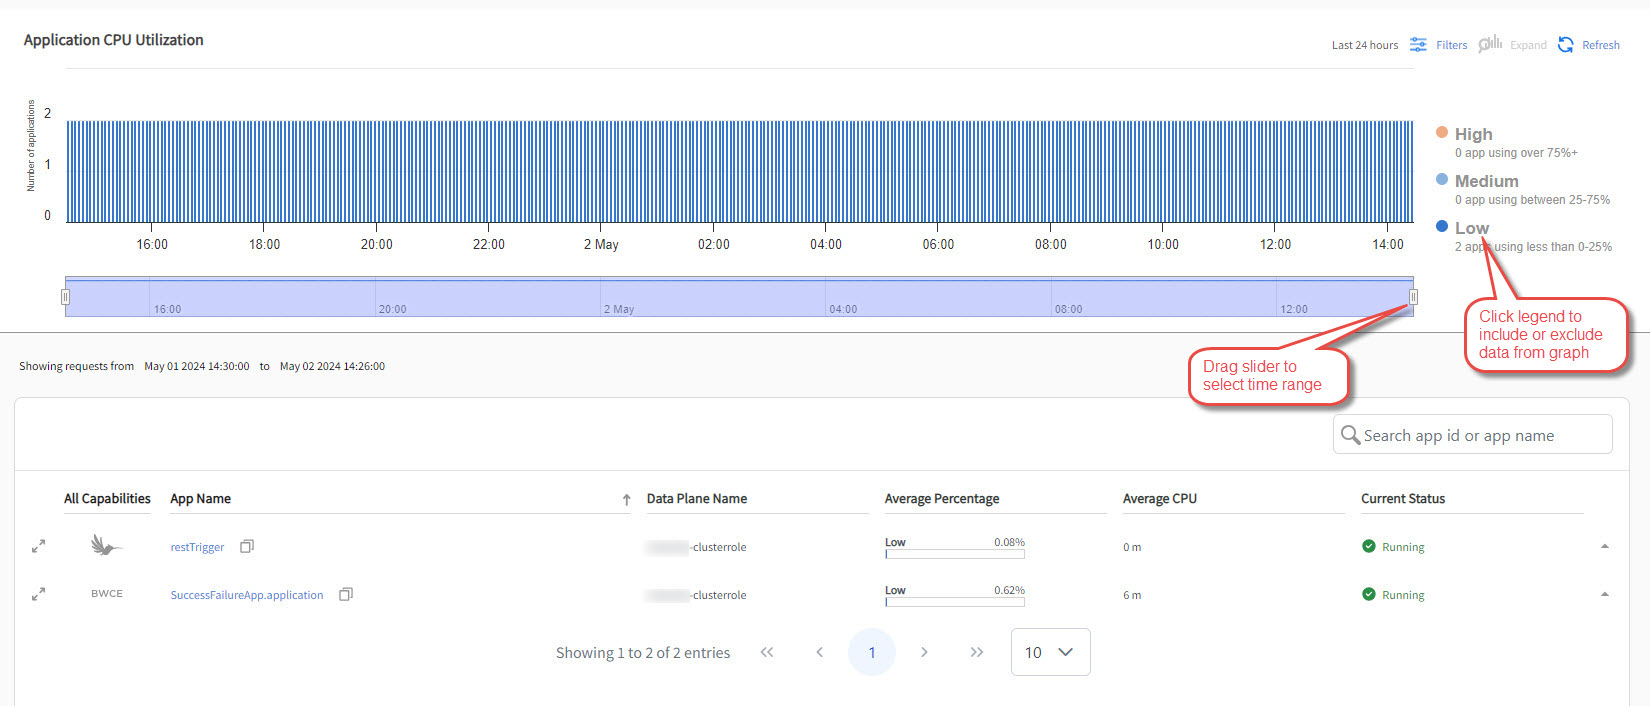Click the sort arrow on App Name column
This screenshot has height=706, width=1650.
pos(626,499)
